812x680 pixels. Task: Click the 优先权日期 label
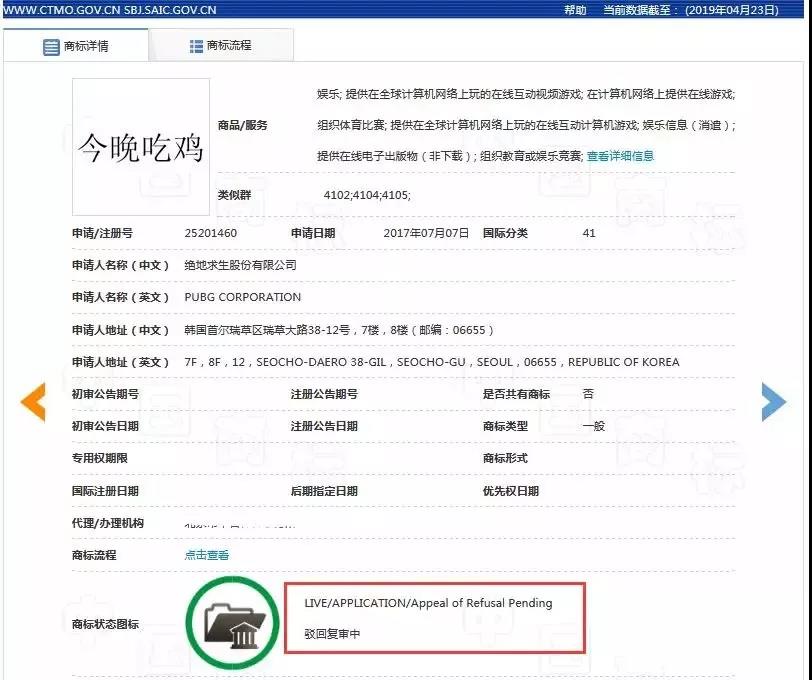(x=511, y=491)
